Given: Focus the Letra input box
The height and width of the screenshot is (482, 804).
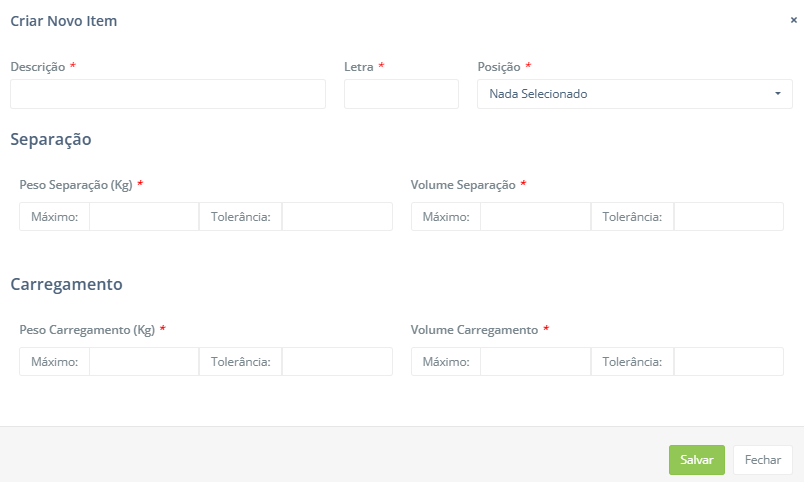Looking at the screenshot, I should point(401,94).
